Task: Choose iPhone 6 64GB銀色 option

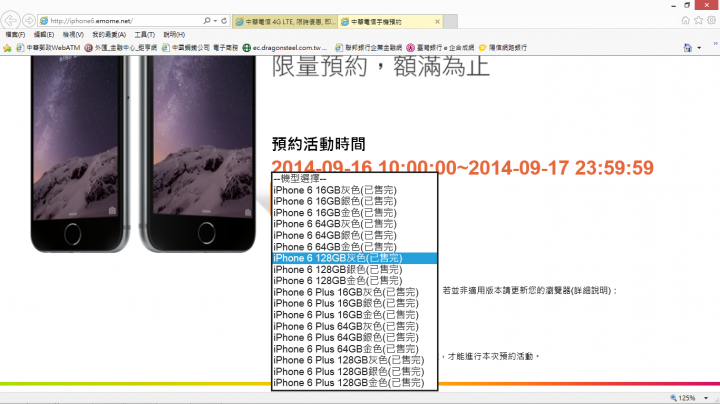Action: coord(354,235)
